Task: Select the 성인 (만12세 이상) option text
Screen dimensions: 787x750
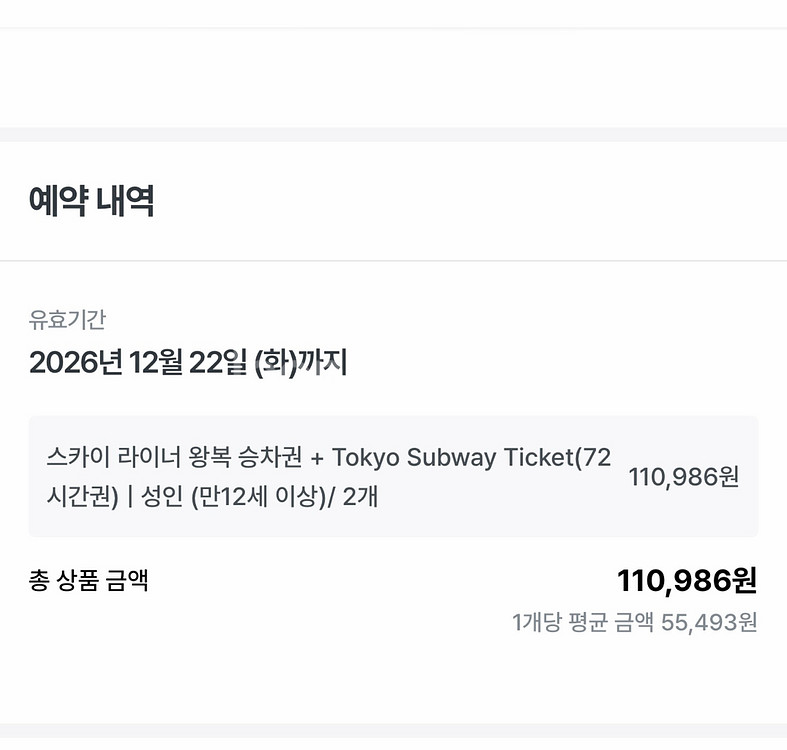Action: [x=234, y=496]
